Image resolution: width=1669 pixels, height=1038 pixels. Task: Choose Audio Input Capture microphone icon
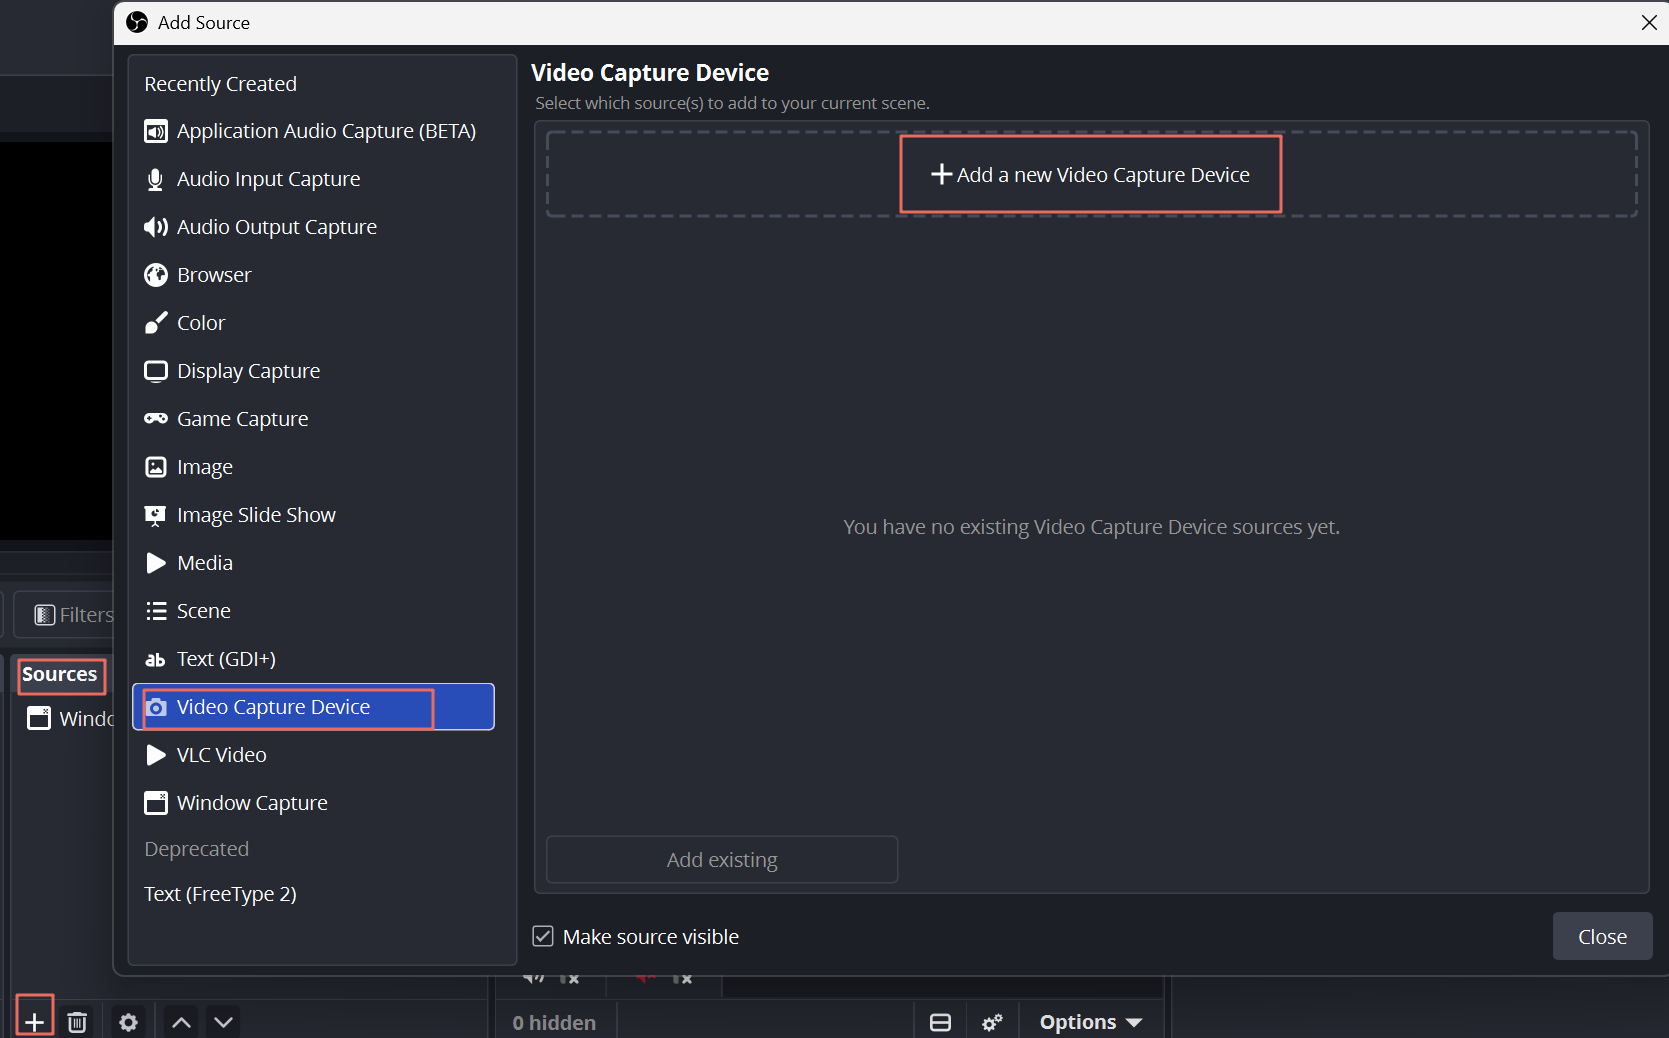click(155, 179)
